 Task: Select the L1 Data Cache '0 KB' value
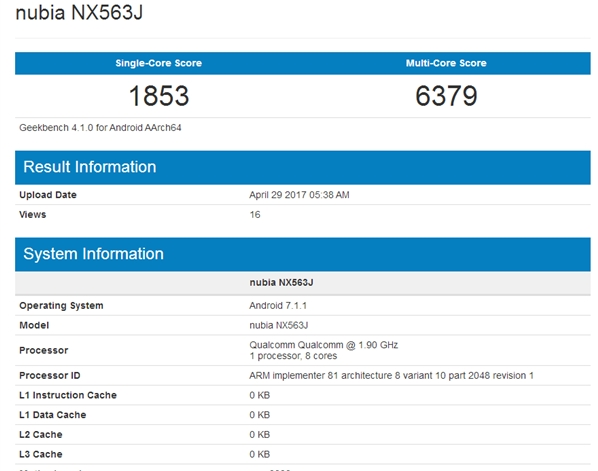point(260,415)
